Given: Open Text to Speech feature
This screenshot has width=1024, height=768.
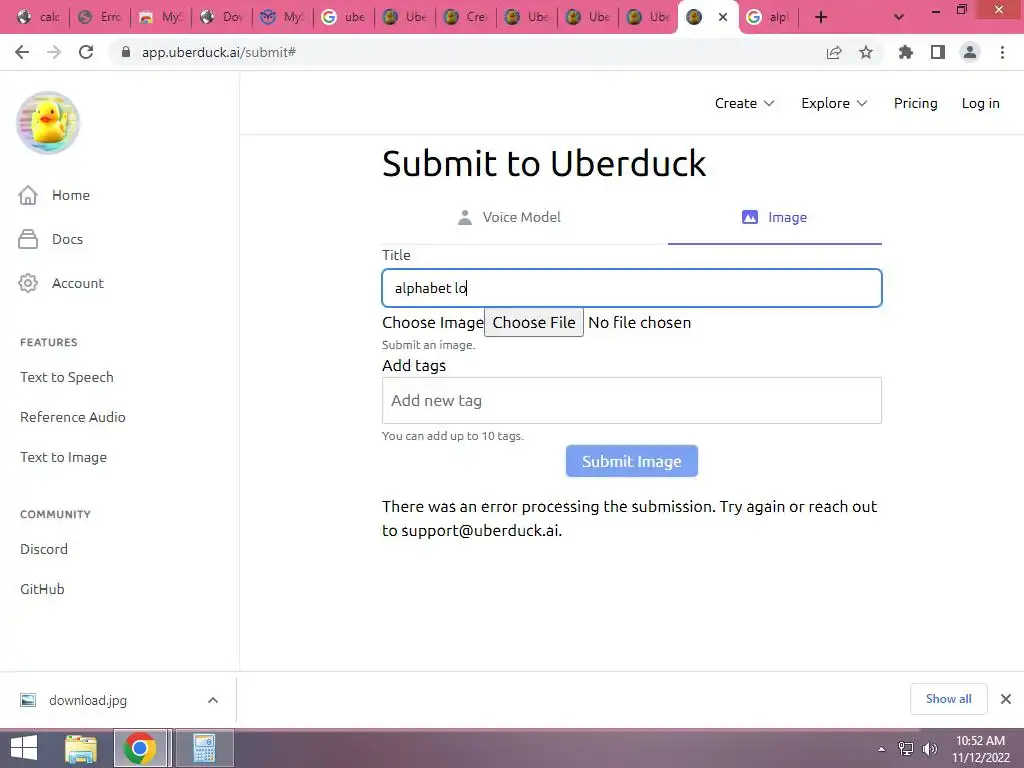Looking at the screenshot, I should coord(67,377).
